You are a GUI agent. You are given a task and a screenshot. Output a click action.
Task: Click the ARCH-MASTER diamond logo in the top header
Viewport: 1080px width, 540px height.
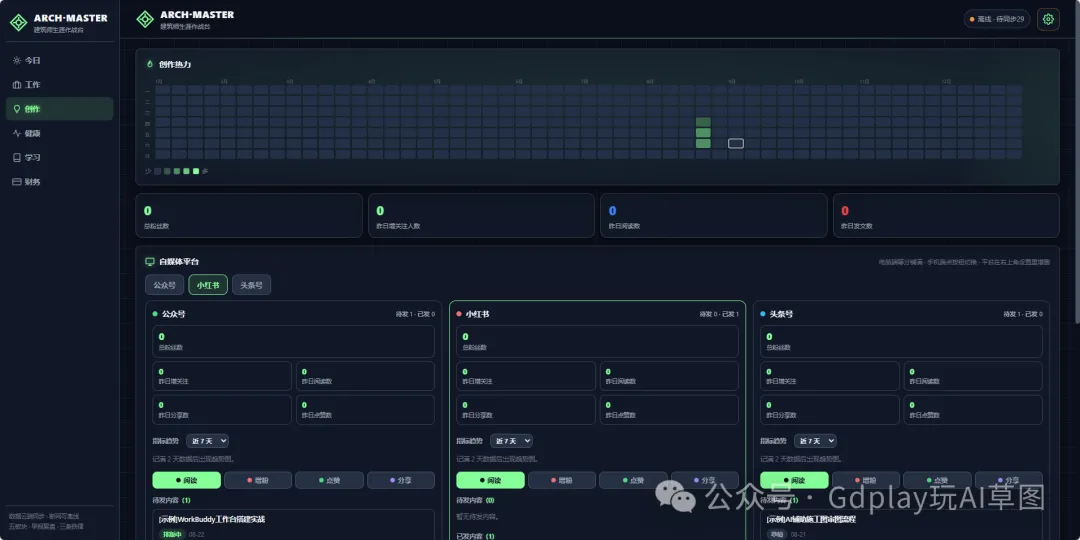point(145,19)
